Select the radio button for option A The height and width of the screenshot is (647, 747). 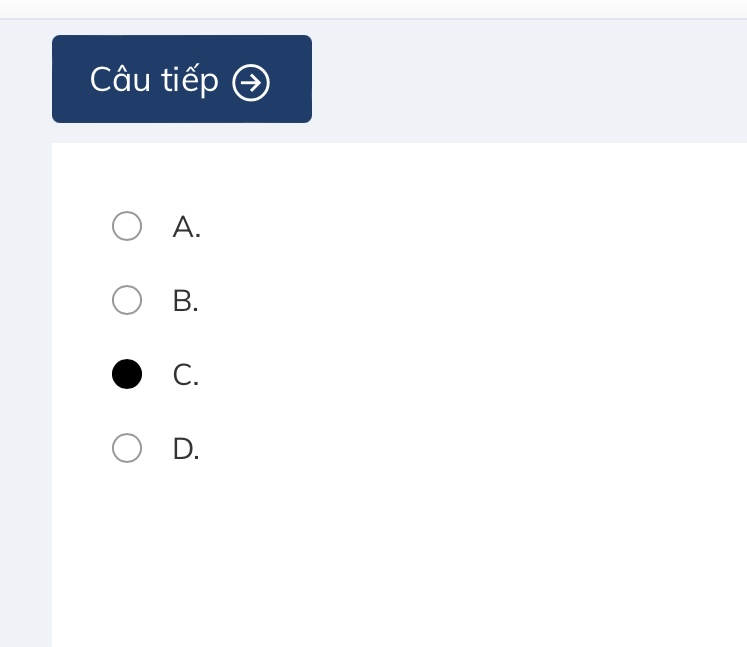coord(127,227)
